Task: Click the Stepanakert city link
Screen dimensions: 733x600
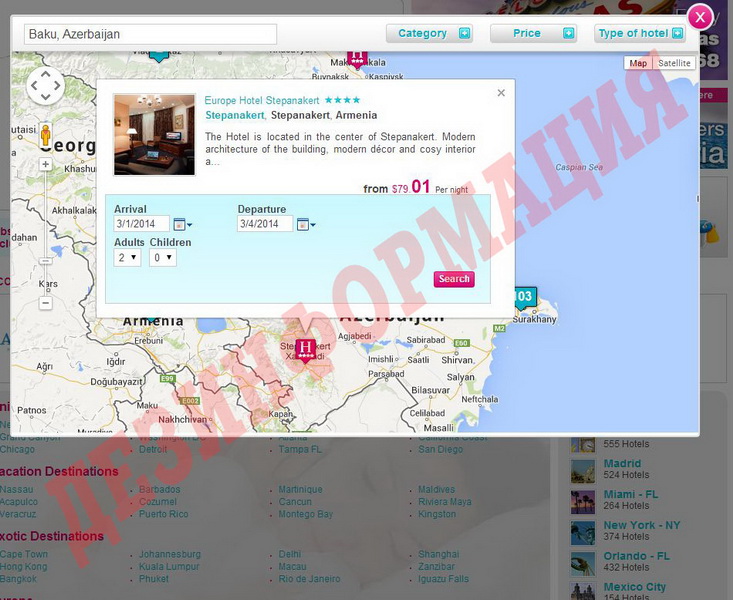Action: pos(235,115)
